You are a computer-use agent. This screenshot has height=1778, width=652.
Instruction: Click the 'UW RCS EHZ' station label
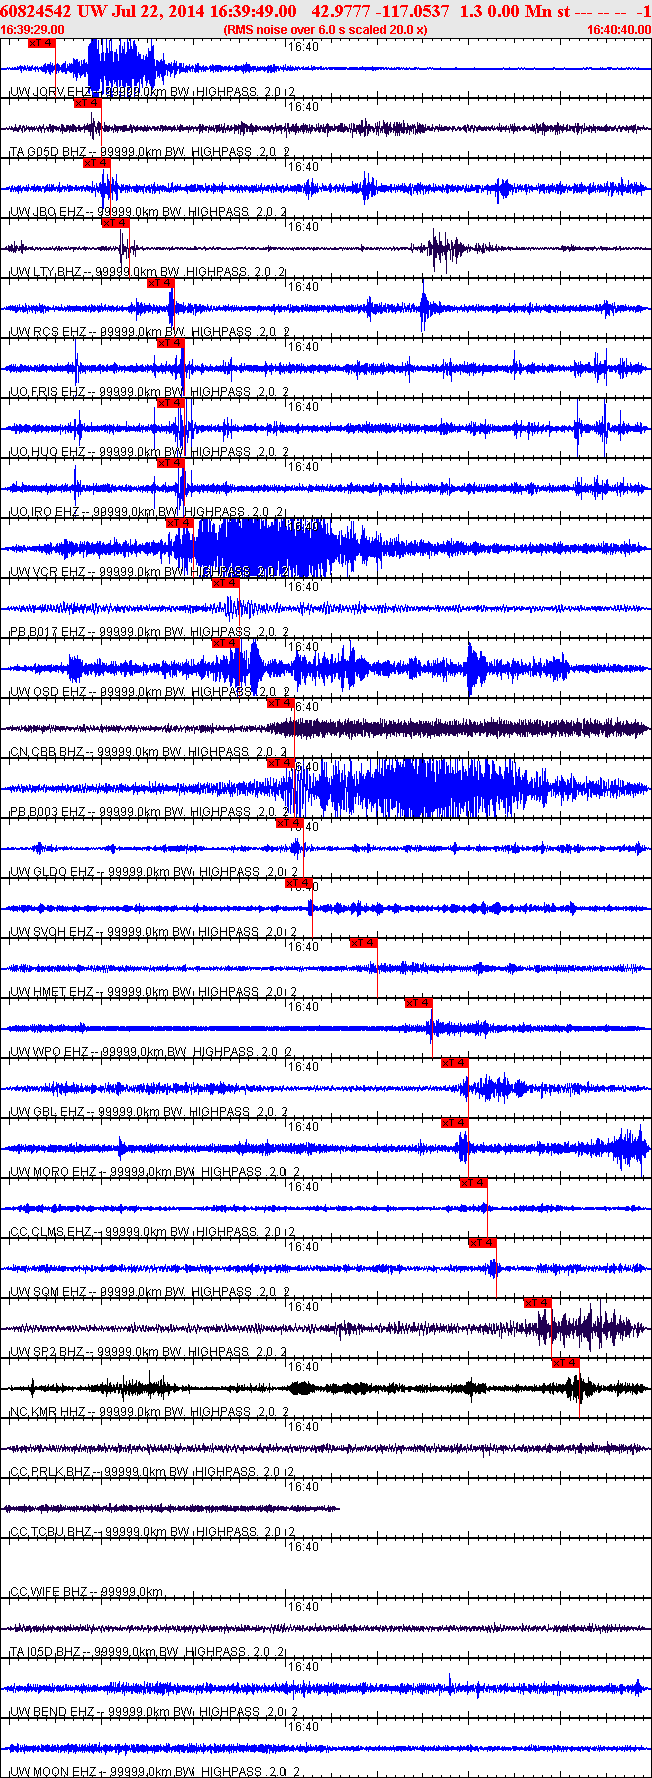point(48,332)
